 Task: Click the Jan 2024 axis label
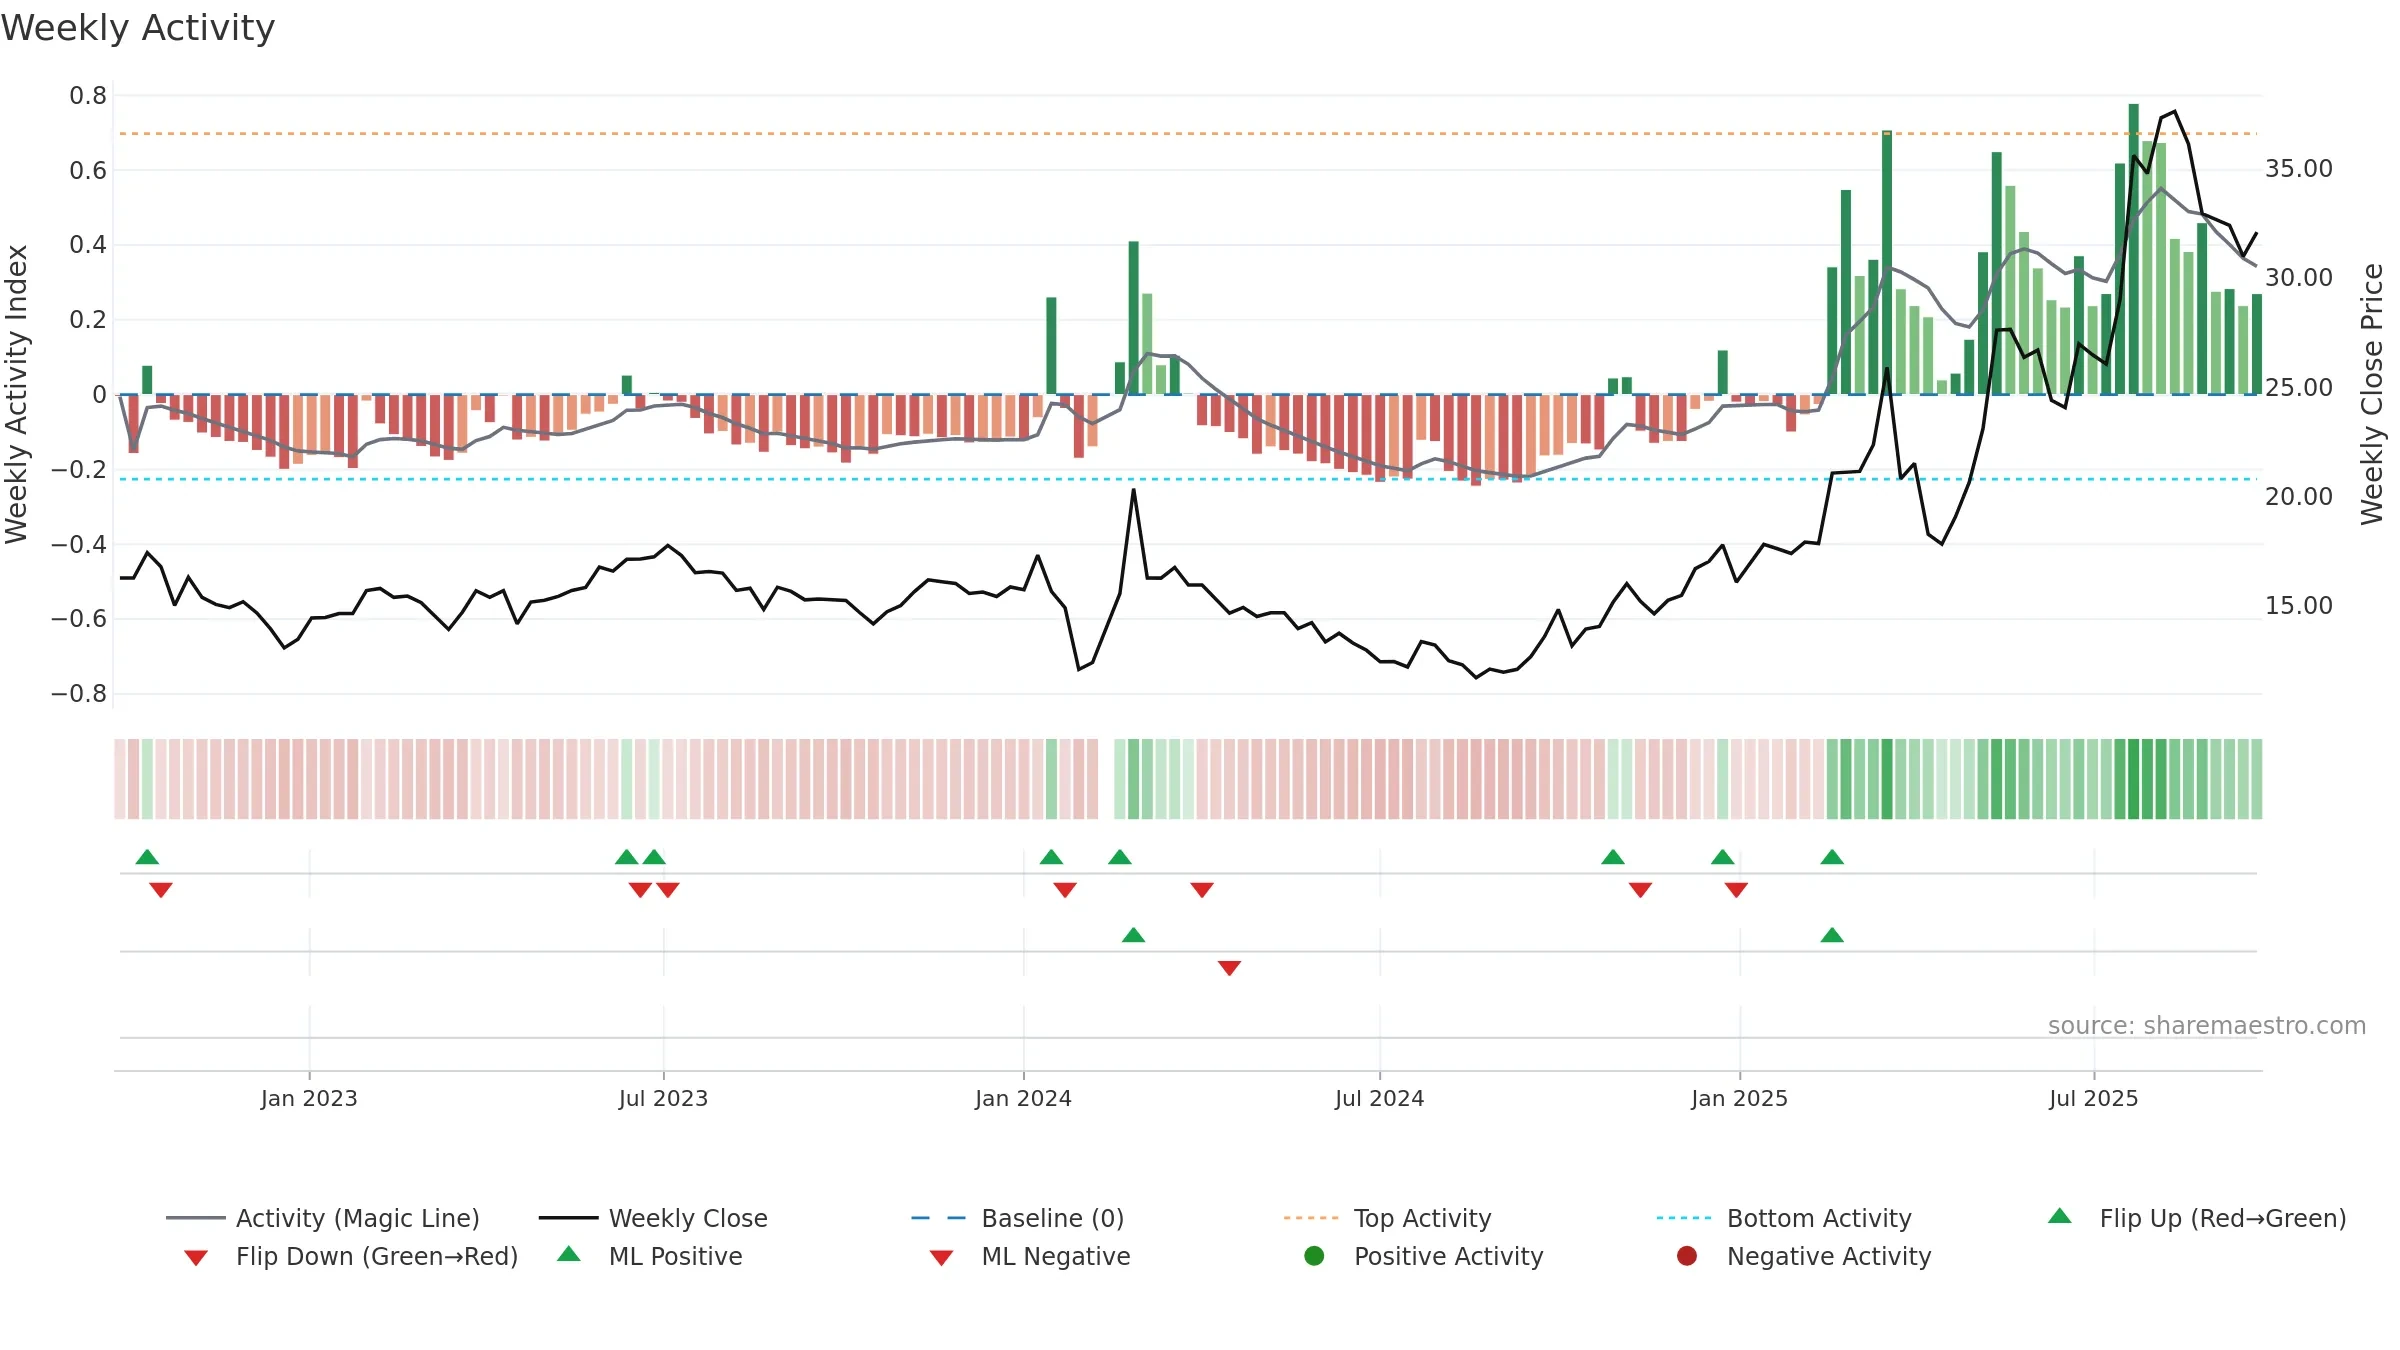point(1023,1098)
